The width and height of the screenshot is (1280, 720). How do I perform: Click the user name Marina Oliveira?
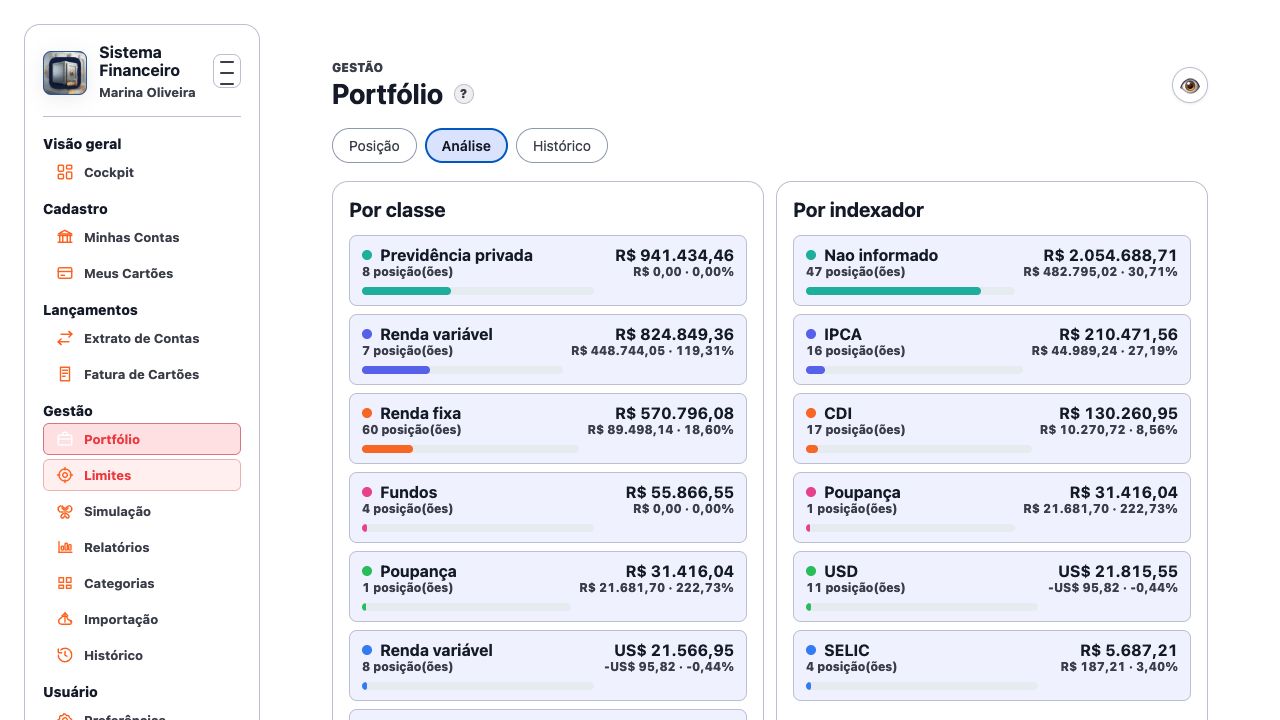click(147, 92)
